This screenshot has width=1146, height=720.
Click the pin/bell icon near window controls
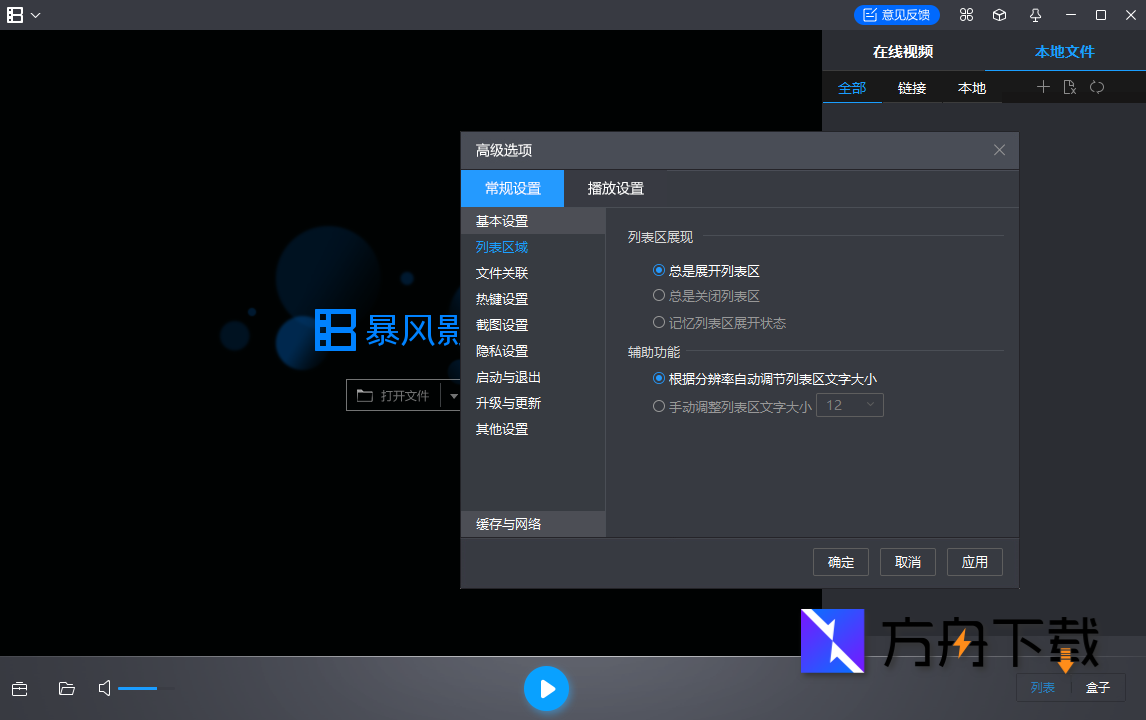(1035, 15)
